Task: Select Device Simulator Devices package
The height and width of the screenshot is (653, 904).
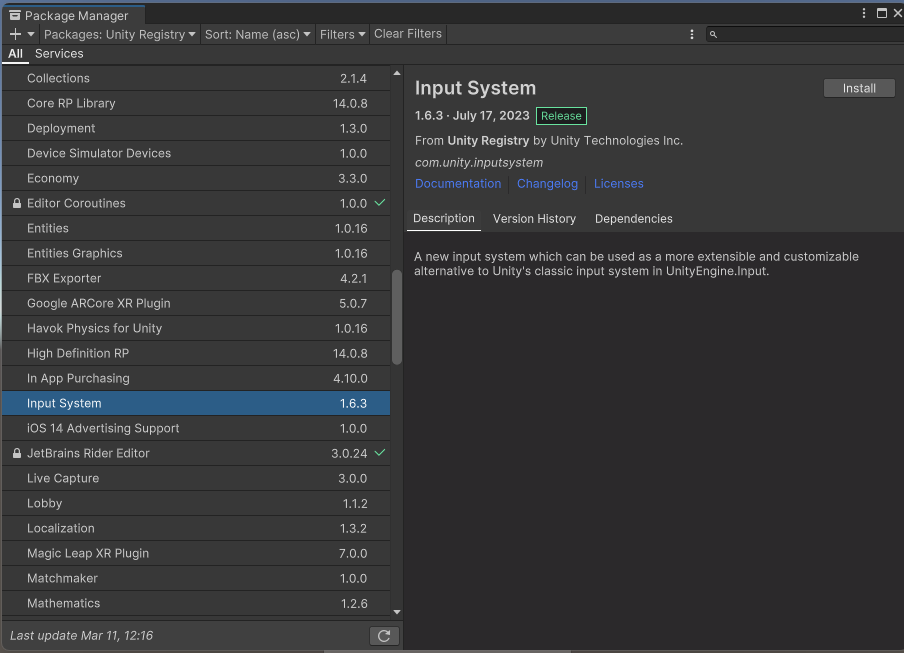Action: click(x=196, y=153)
